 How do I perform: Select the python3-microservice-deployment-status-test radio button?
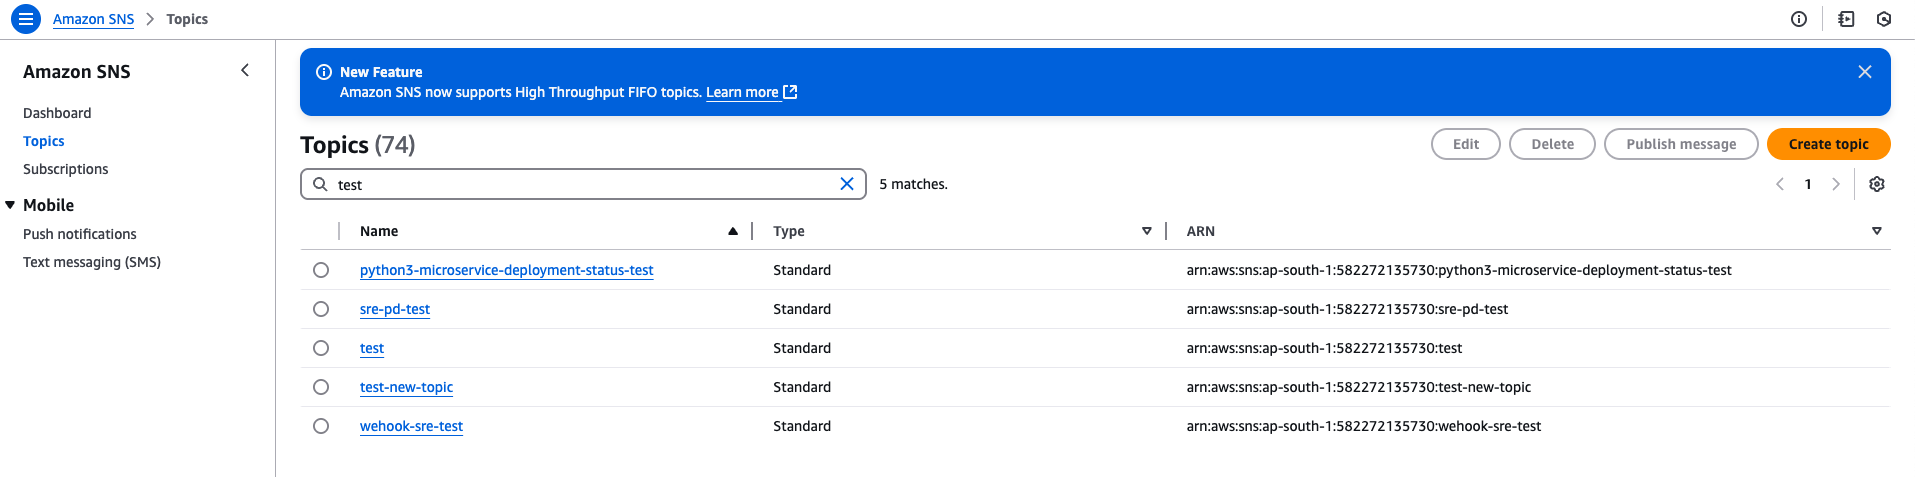pyautogui.click(x=321, y=270)
